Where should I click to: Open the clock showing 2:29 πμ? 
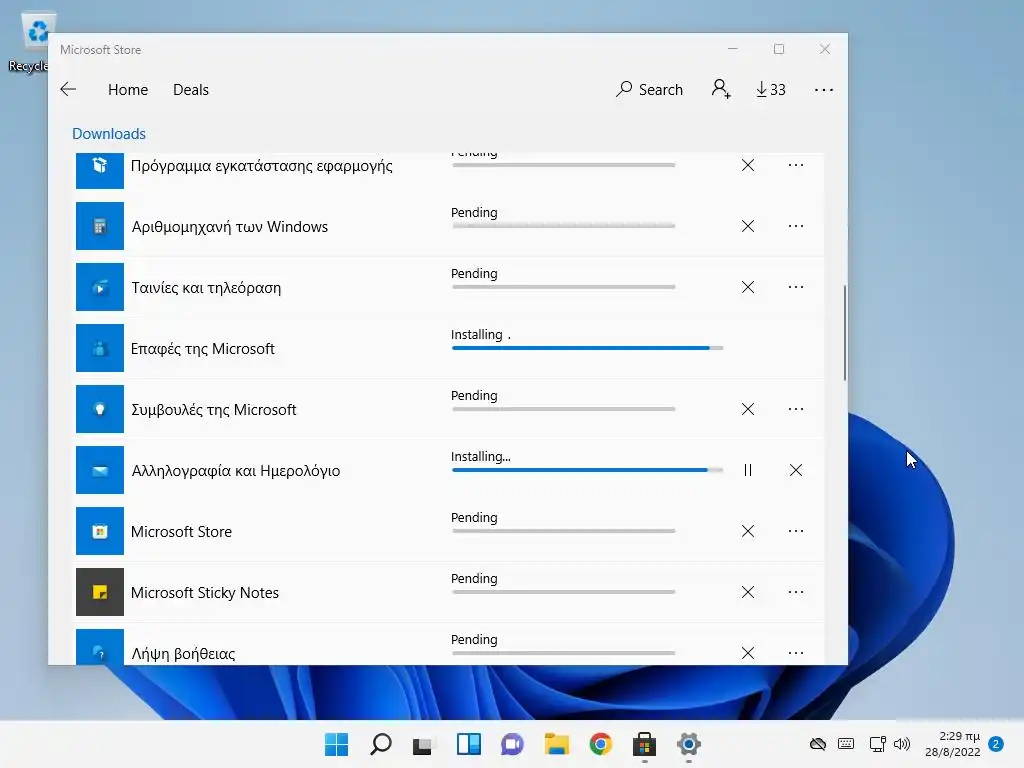tap(953, 744)
